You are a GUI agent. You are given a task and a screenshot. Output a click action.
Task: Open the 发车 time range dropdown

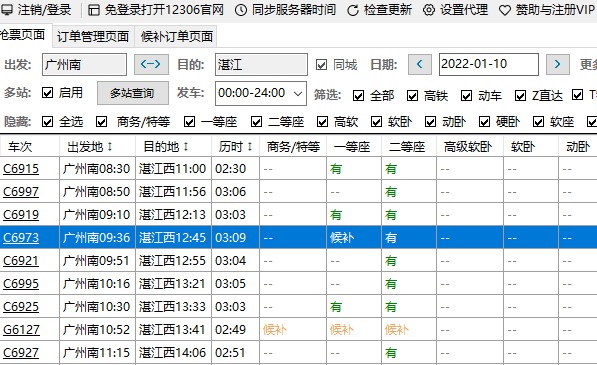pyautogui.click(x=261, y=93)
